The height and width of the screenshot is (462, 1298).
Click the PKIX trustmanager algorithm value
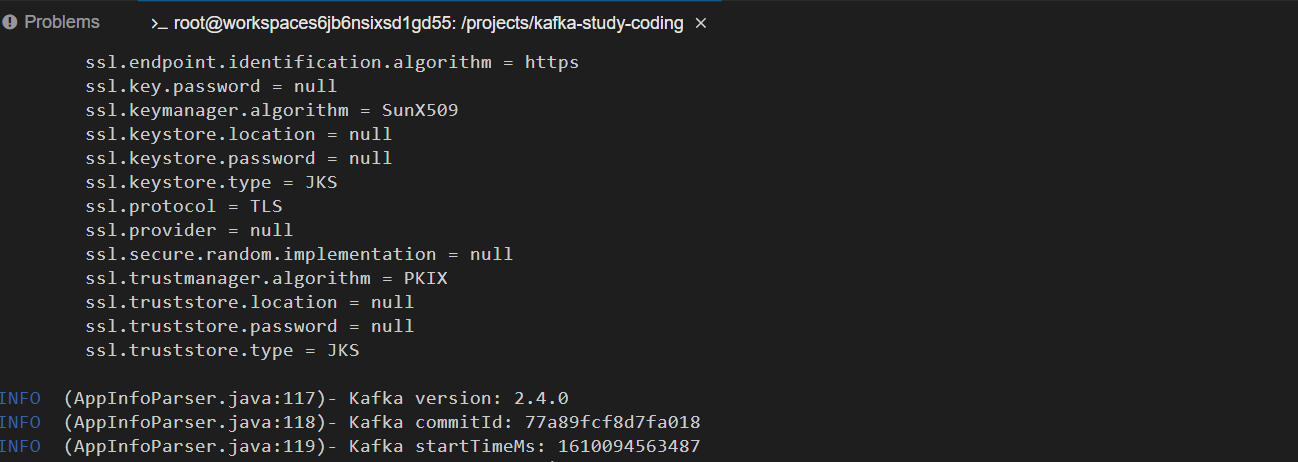pos(425,278)
